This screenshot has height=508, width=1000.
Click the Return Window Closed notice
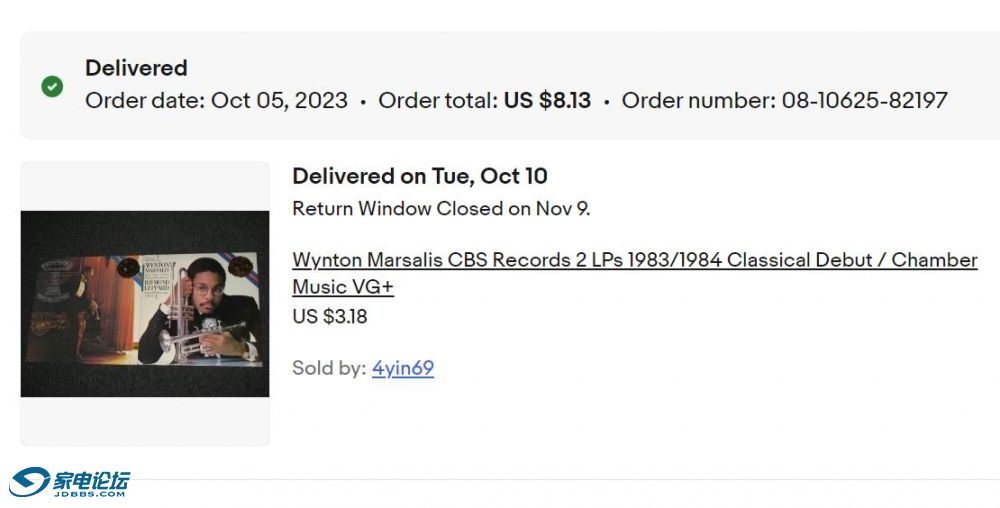click(x=441, y=209)
